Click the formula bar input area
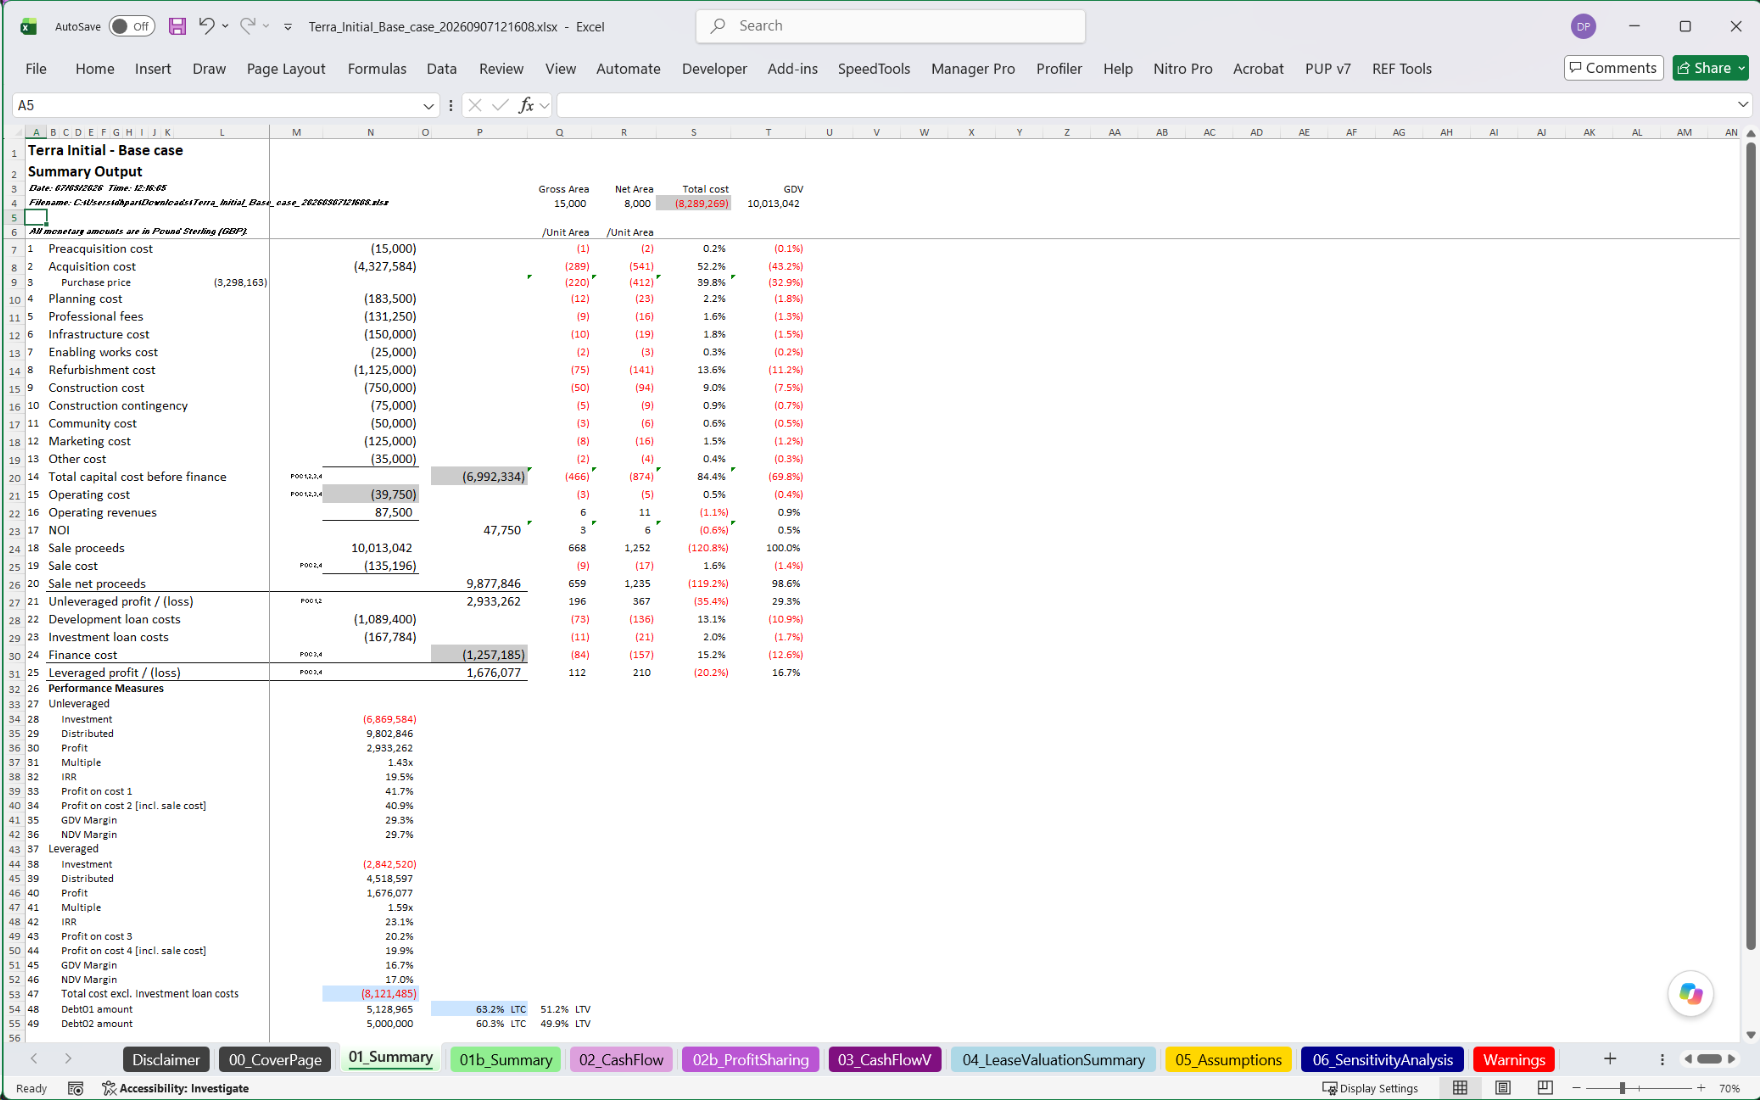 pos(1145,105)
